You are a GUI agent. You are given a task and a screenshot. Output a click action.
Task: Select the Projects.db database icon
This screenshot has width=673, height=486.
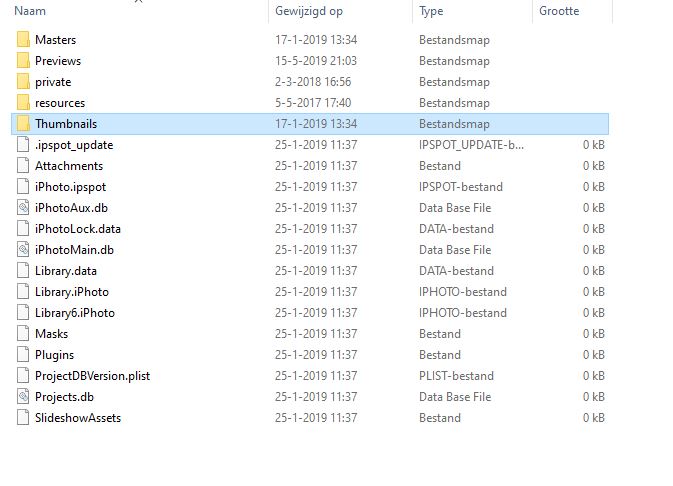(23, 397)
